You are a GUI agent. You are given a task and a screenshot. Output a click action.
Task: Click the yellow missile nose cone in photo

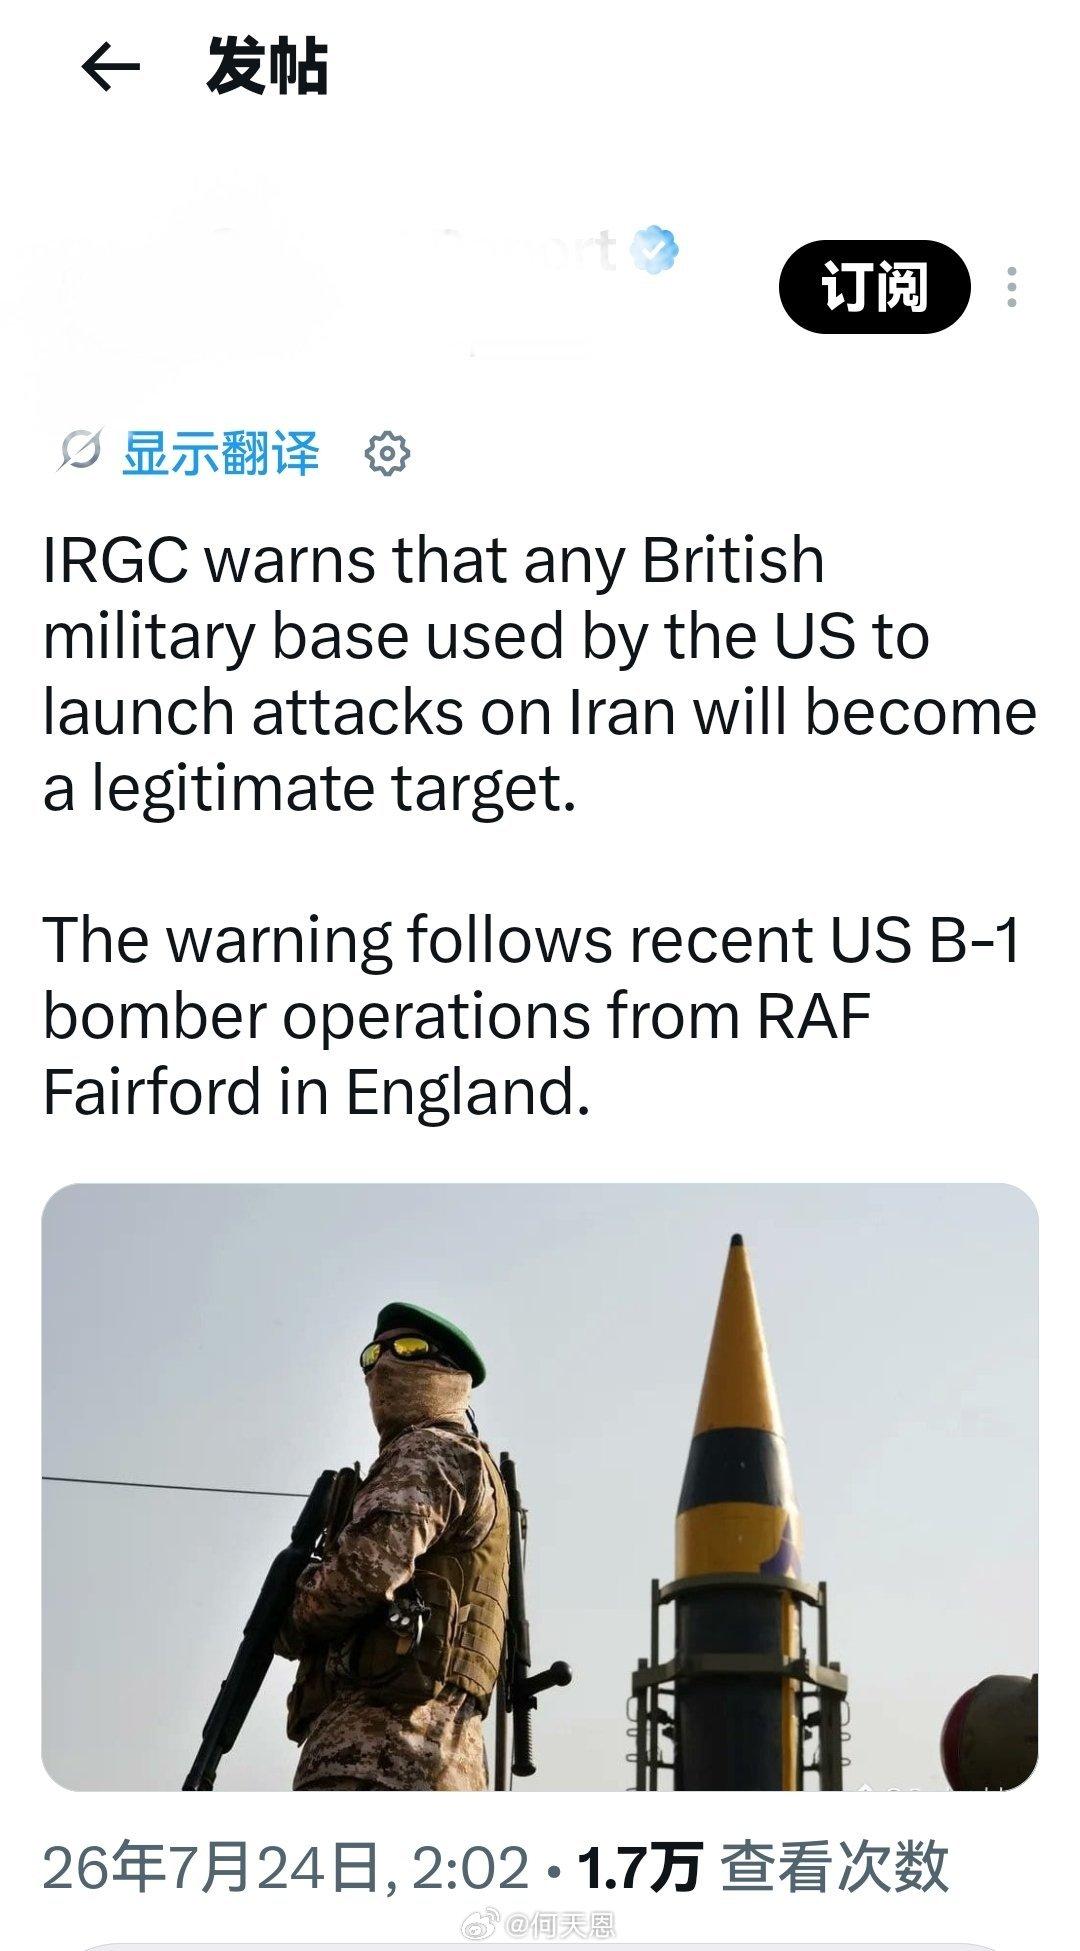click(739, 1340)
